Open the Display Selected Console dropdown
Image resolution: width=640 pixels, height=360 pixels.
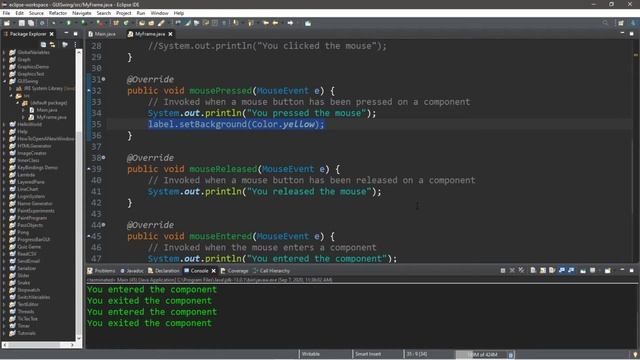(x=594, y=270)
